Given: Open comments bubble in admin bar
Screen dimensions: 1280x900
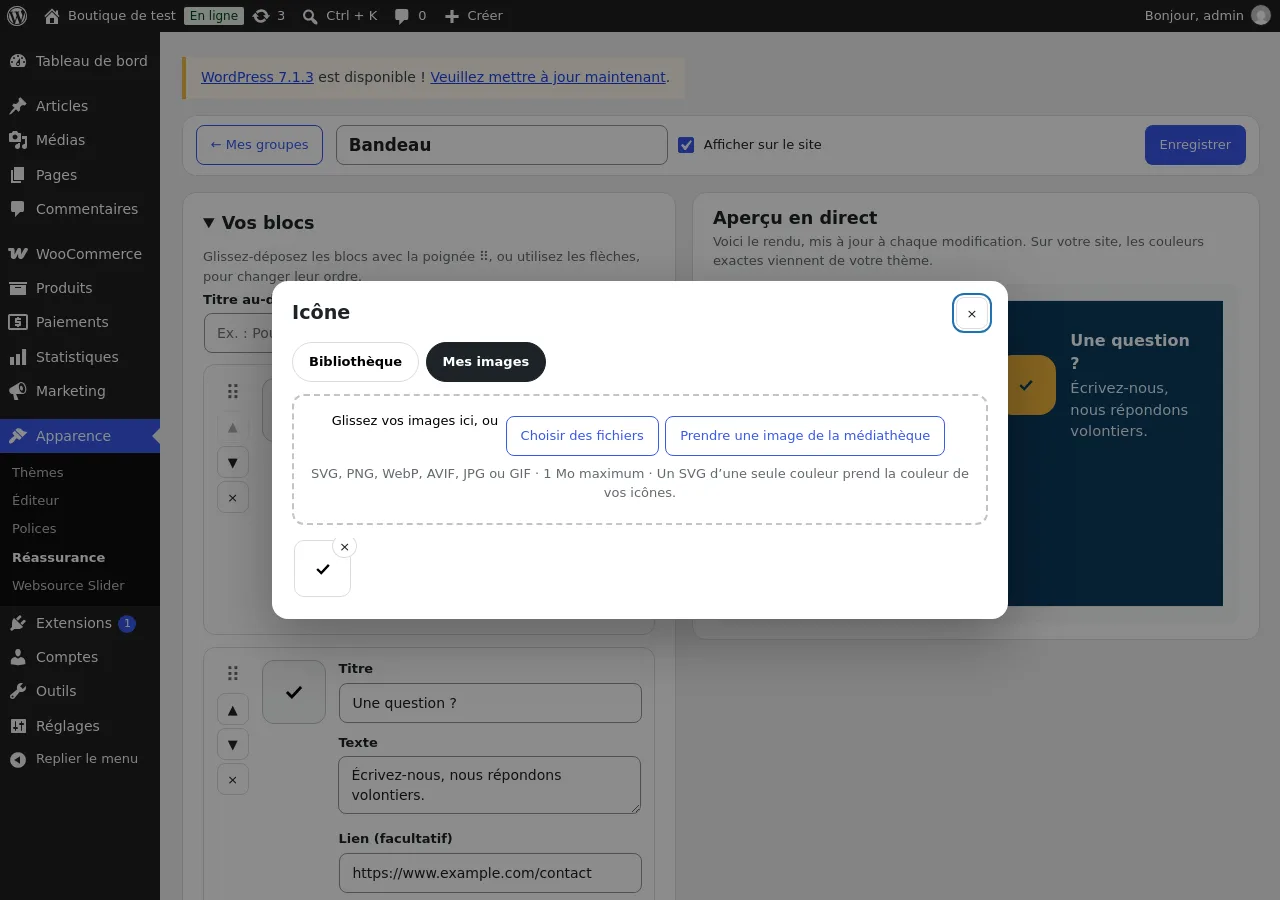Looking at the screenshot, I should click(x=410, y=16).
